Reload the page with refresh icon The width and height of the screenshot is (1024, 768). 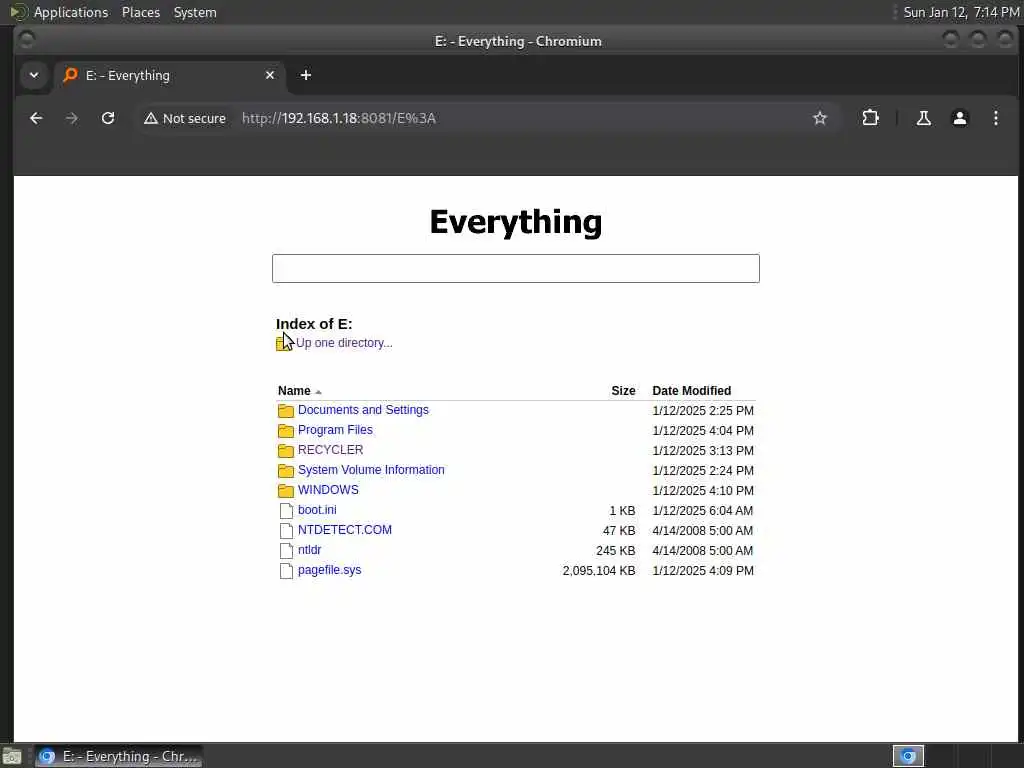(x=108, y=118)
